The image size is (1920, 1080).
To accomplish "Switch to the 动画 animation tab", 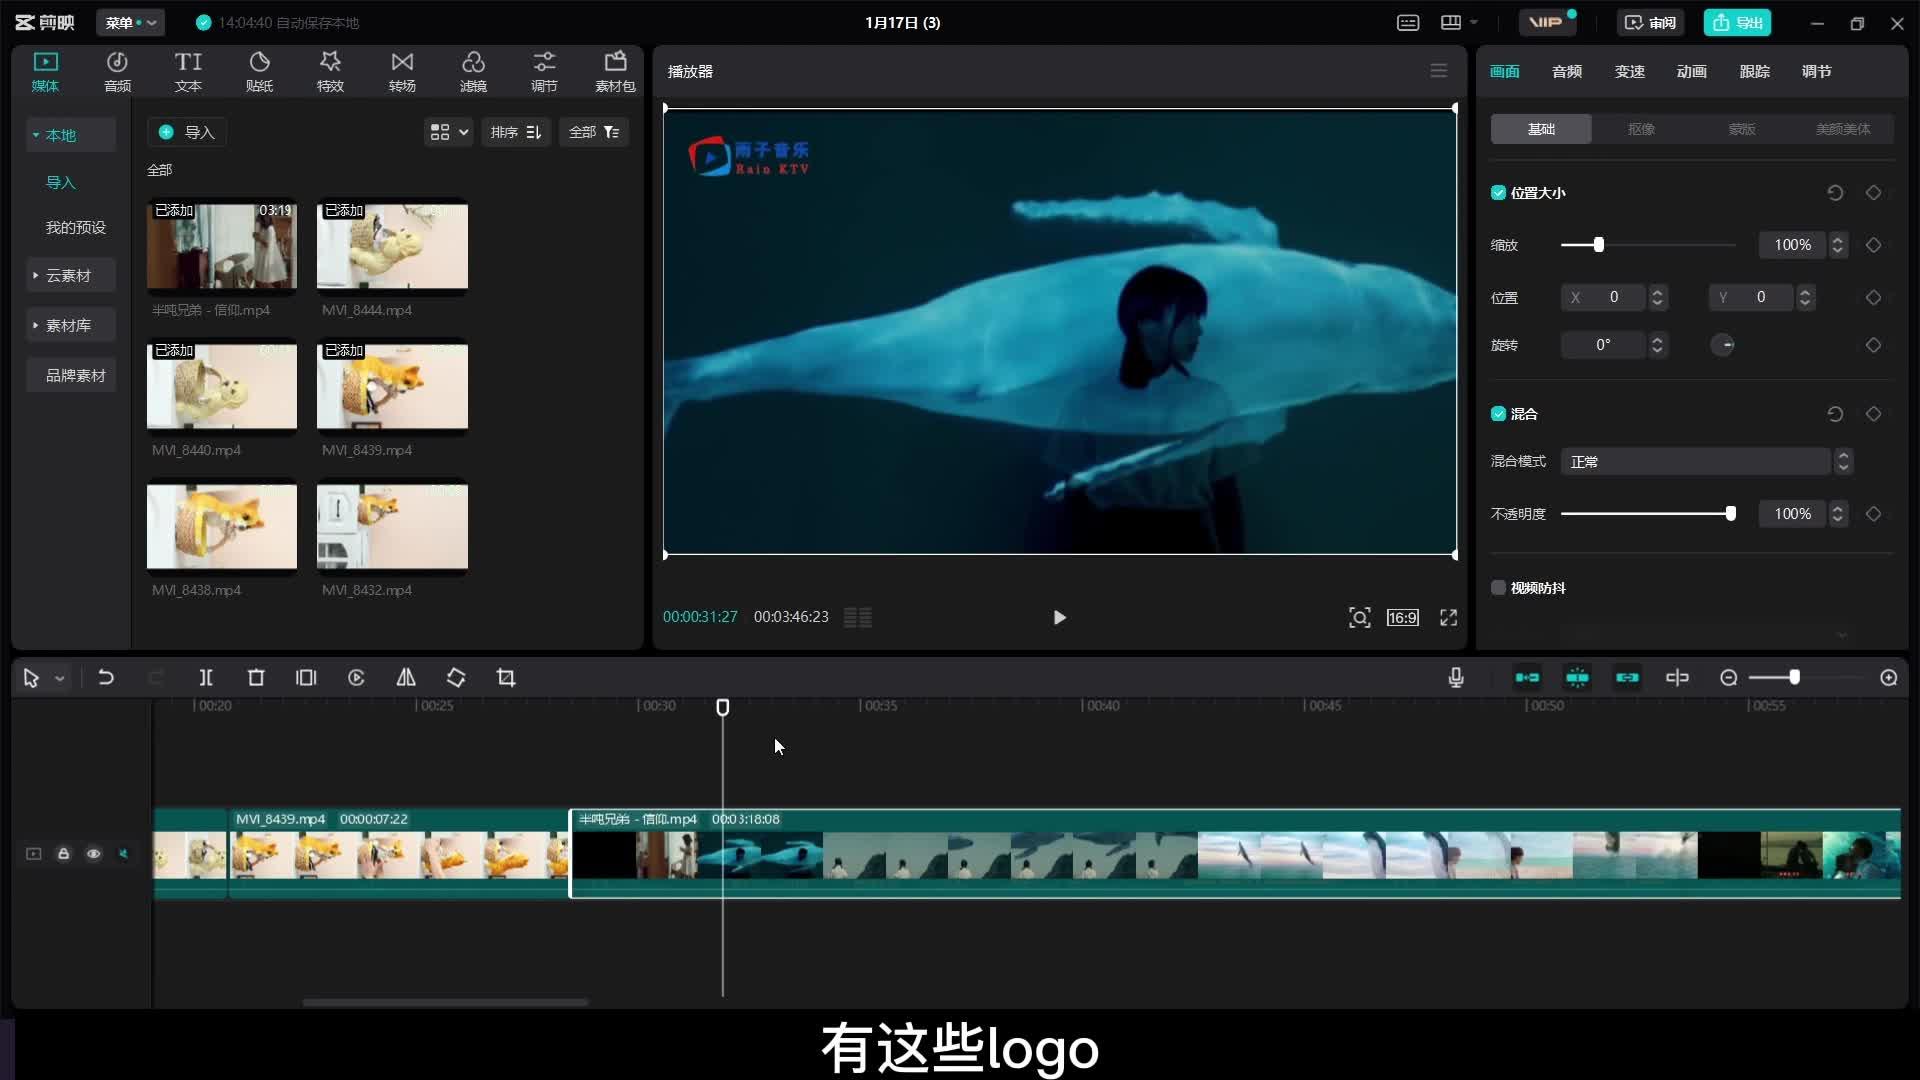I will pyautogui.click(x=1692, y=72).
